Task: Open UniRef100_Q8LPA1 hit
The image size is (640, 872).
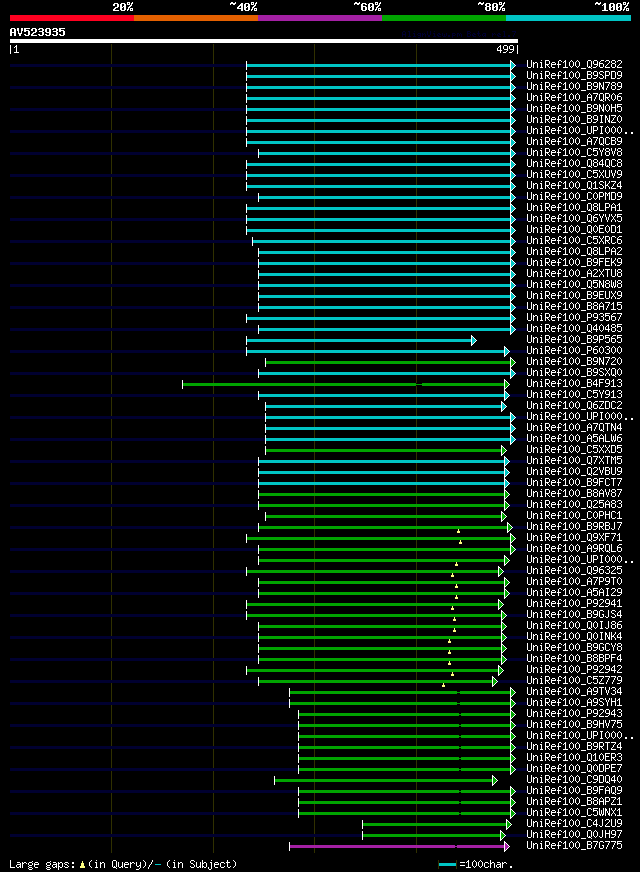Action: 574,207
